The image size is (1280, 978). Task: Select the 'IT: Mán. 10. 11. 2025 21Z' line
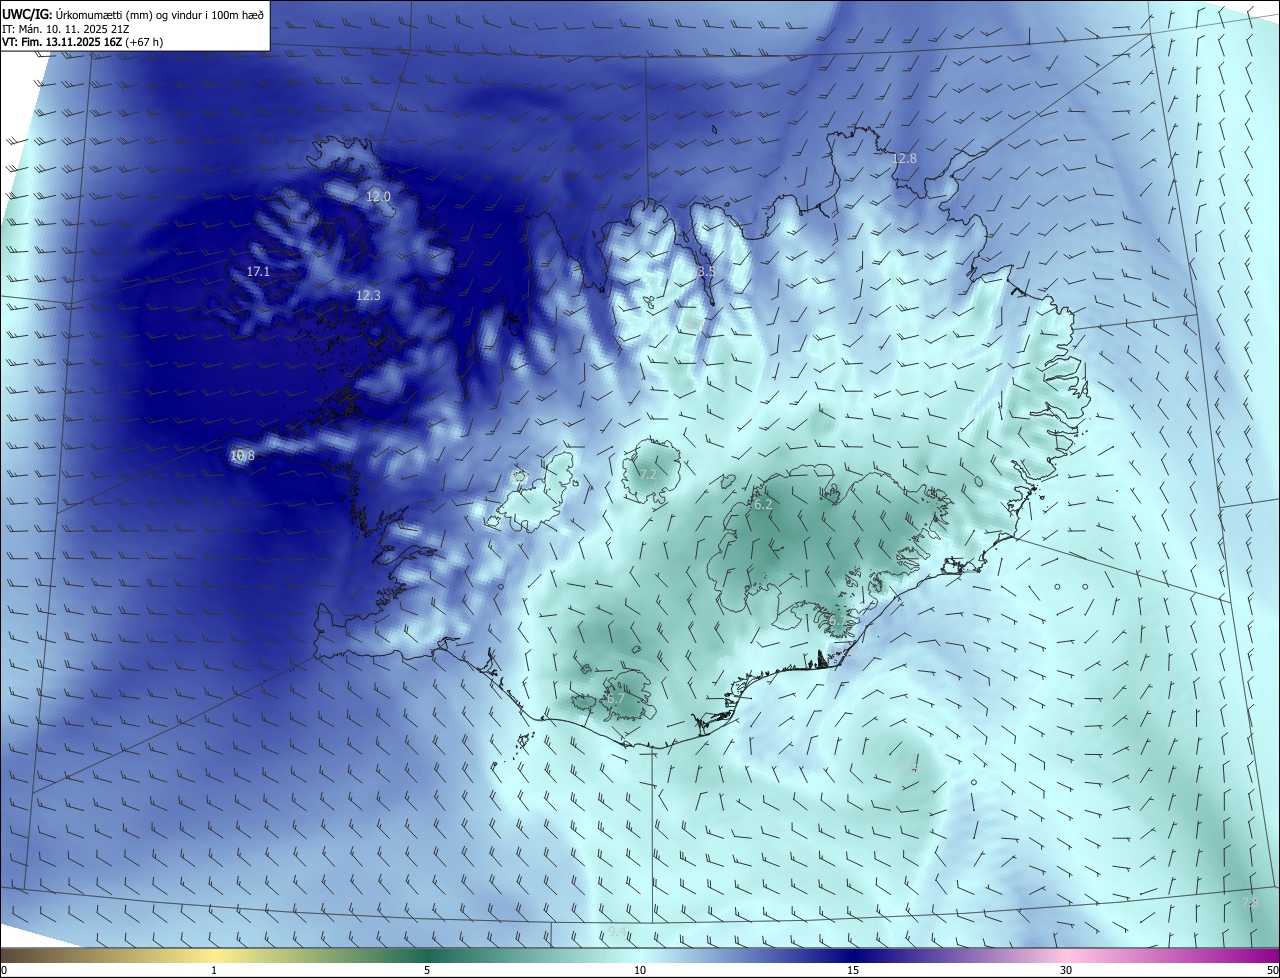click(x=65, y=28)
